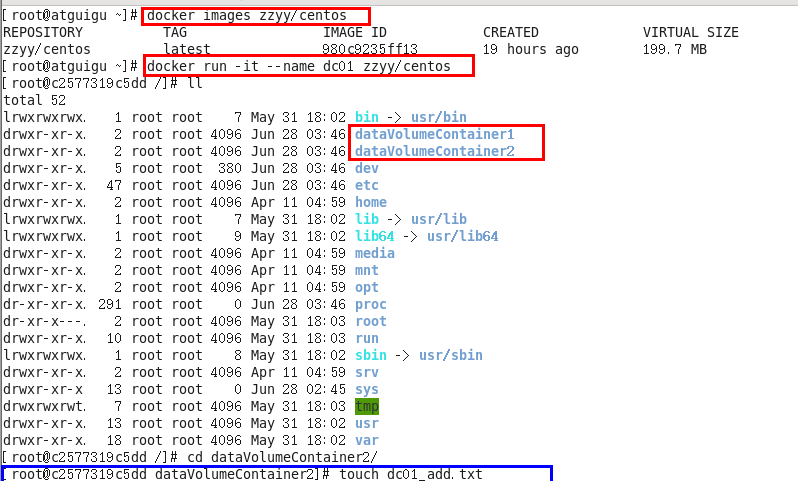This screenshot has height=481, width=798.
Task: Click the 'media' directory name
Action: tap(375, 253)
